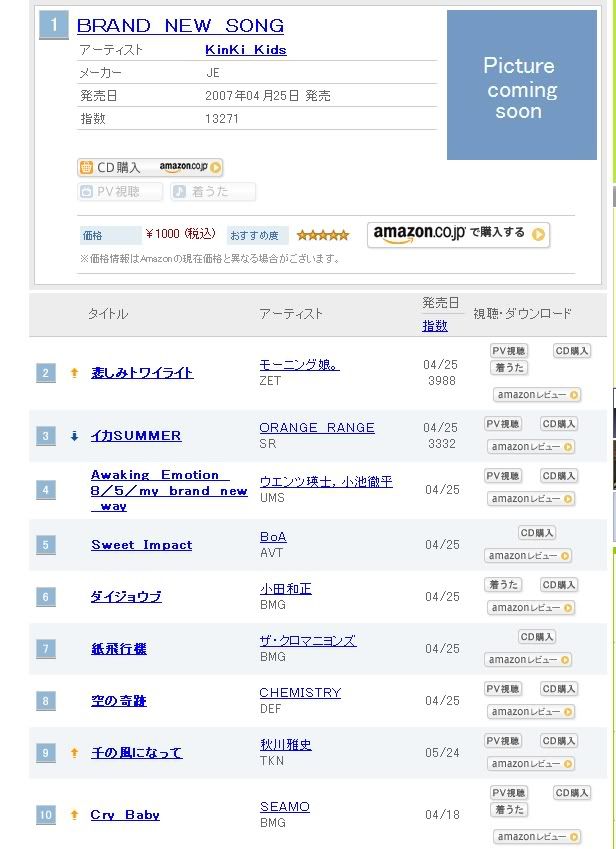Click the five-star rating icons
This screenshot has height=849, width=616.
coord(323,235)
